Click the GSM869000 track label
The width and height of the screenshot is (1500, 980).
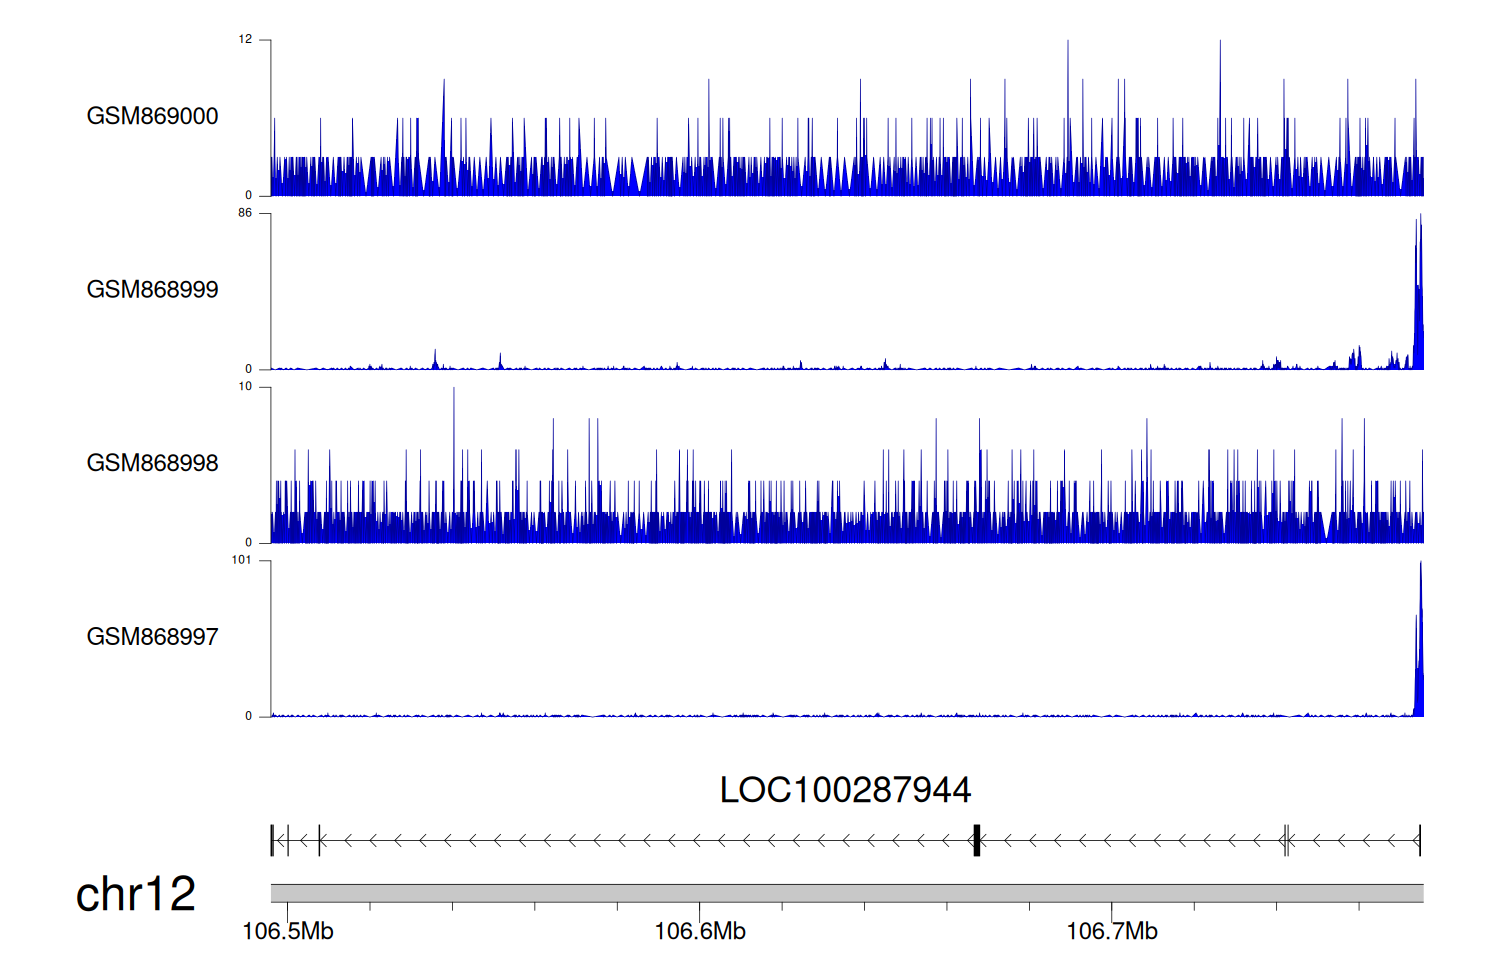pyautogui.click(x=152, y=116)
